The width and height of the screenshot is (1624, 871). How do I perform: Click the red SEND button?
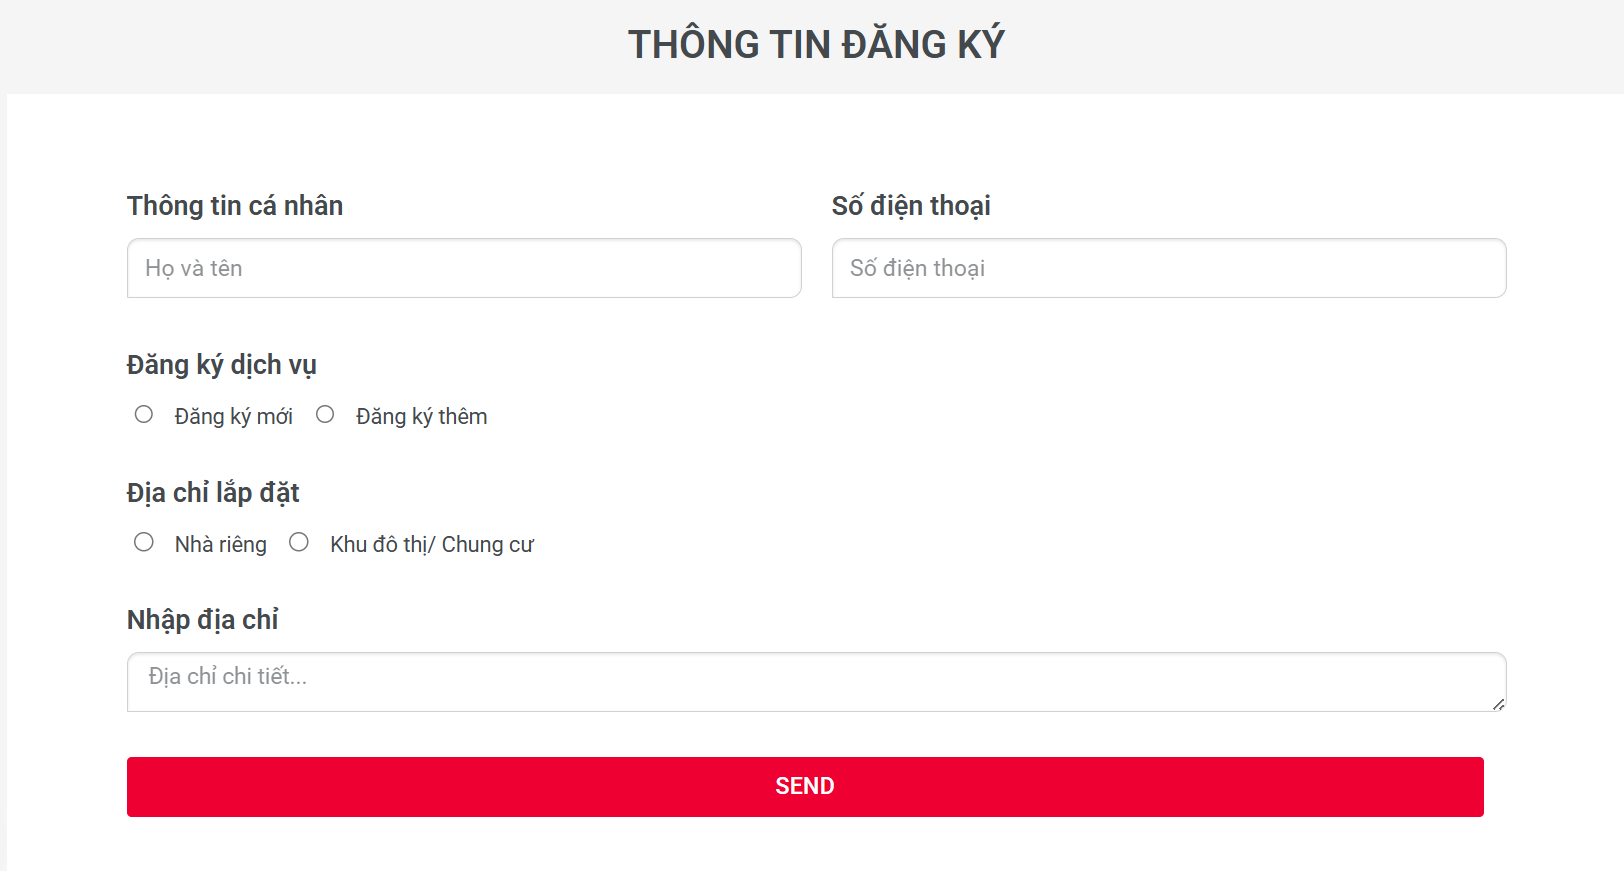tap(805, 786)
